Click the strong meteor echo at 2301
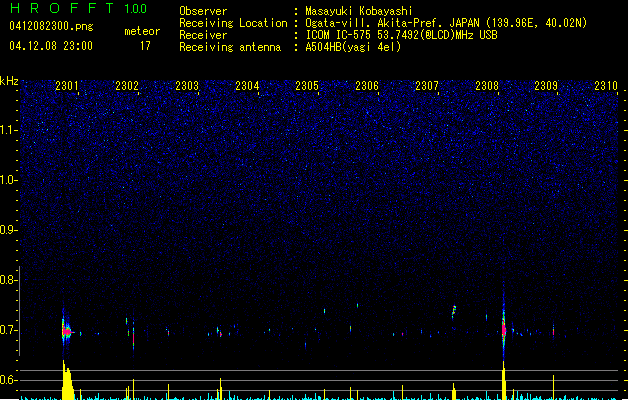Image resolution: width=629 pixels, height=400 pixels. pos(66,331)
